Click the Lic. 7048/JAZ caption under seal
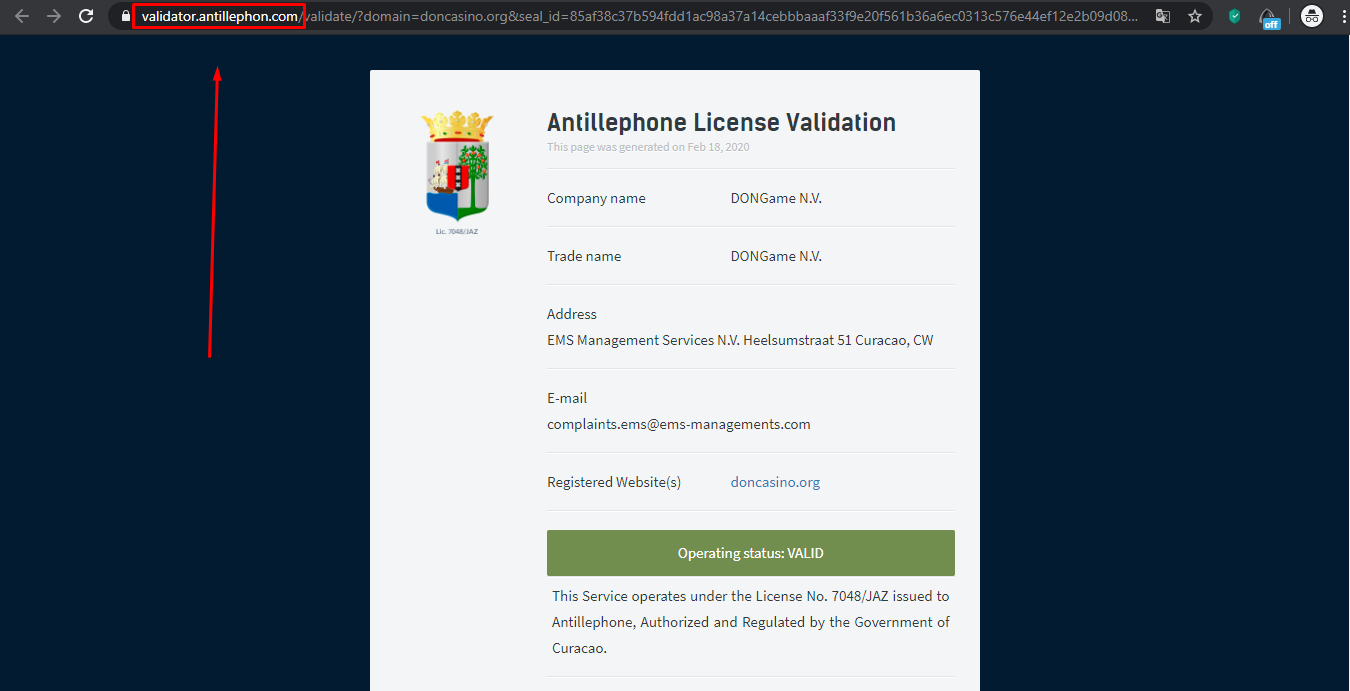The width and height of the screenshot is (1350, 691). 457,231
